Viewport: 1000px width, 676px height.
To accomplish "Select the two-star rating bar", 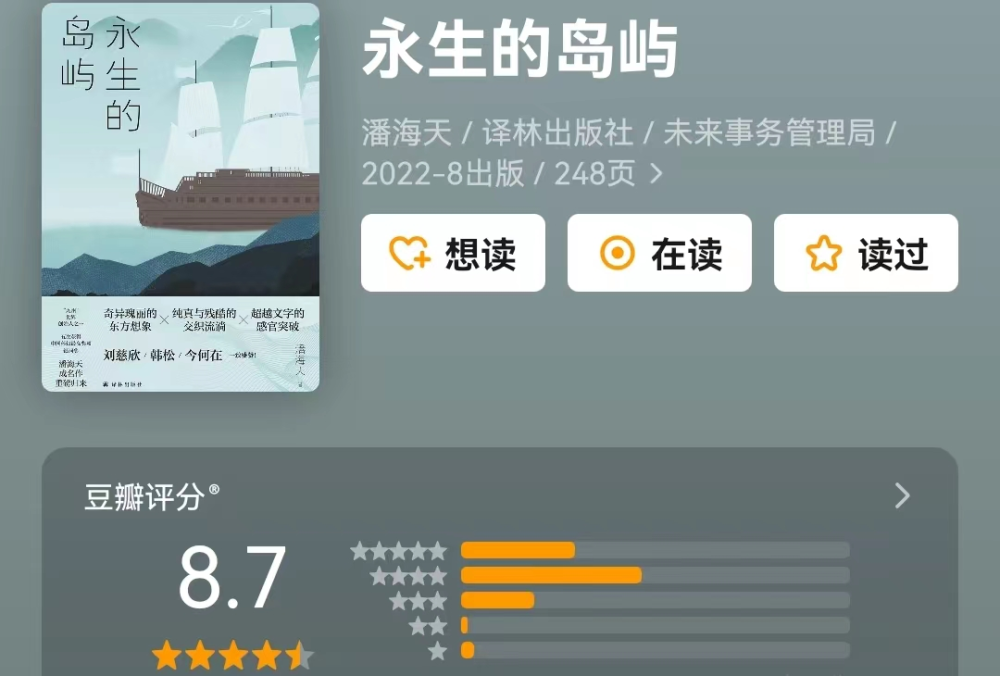I will point(655,625).
